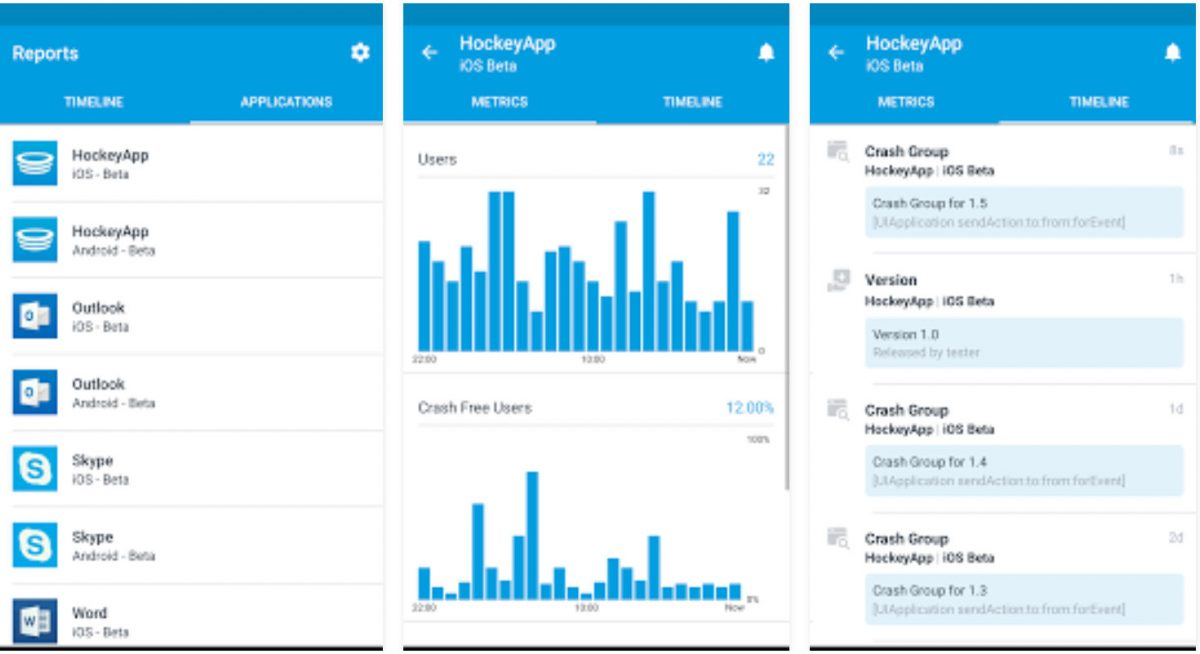Open the Reports settings gear icon

coord(360,53)
